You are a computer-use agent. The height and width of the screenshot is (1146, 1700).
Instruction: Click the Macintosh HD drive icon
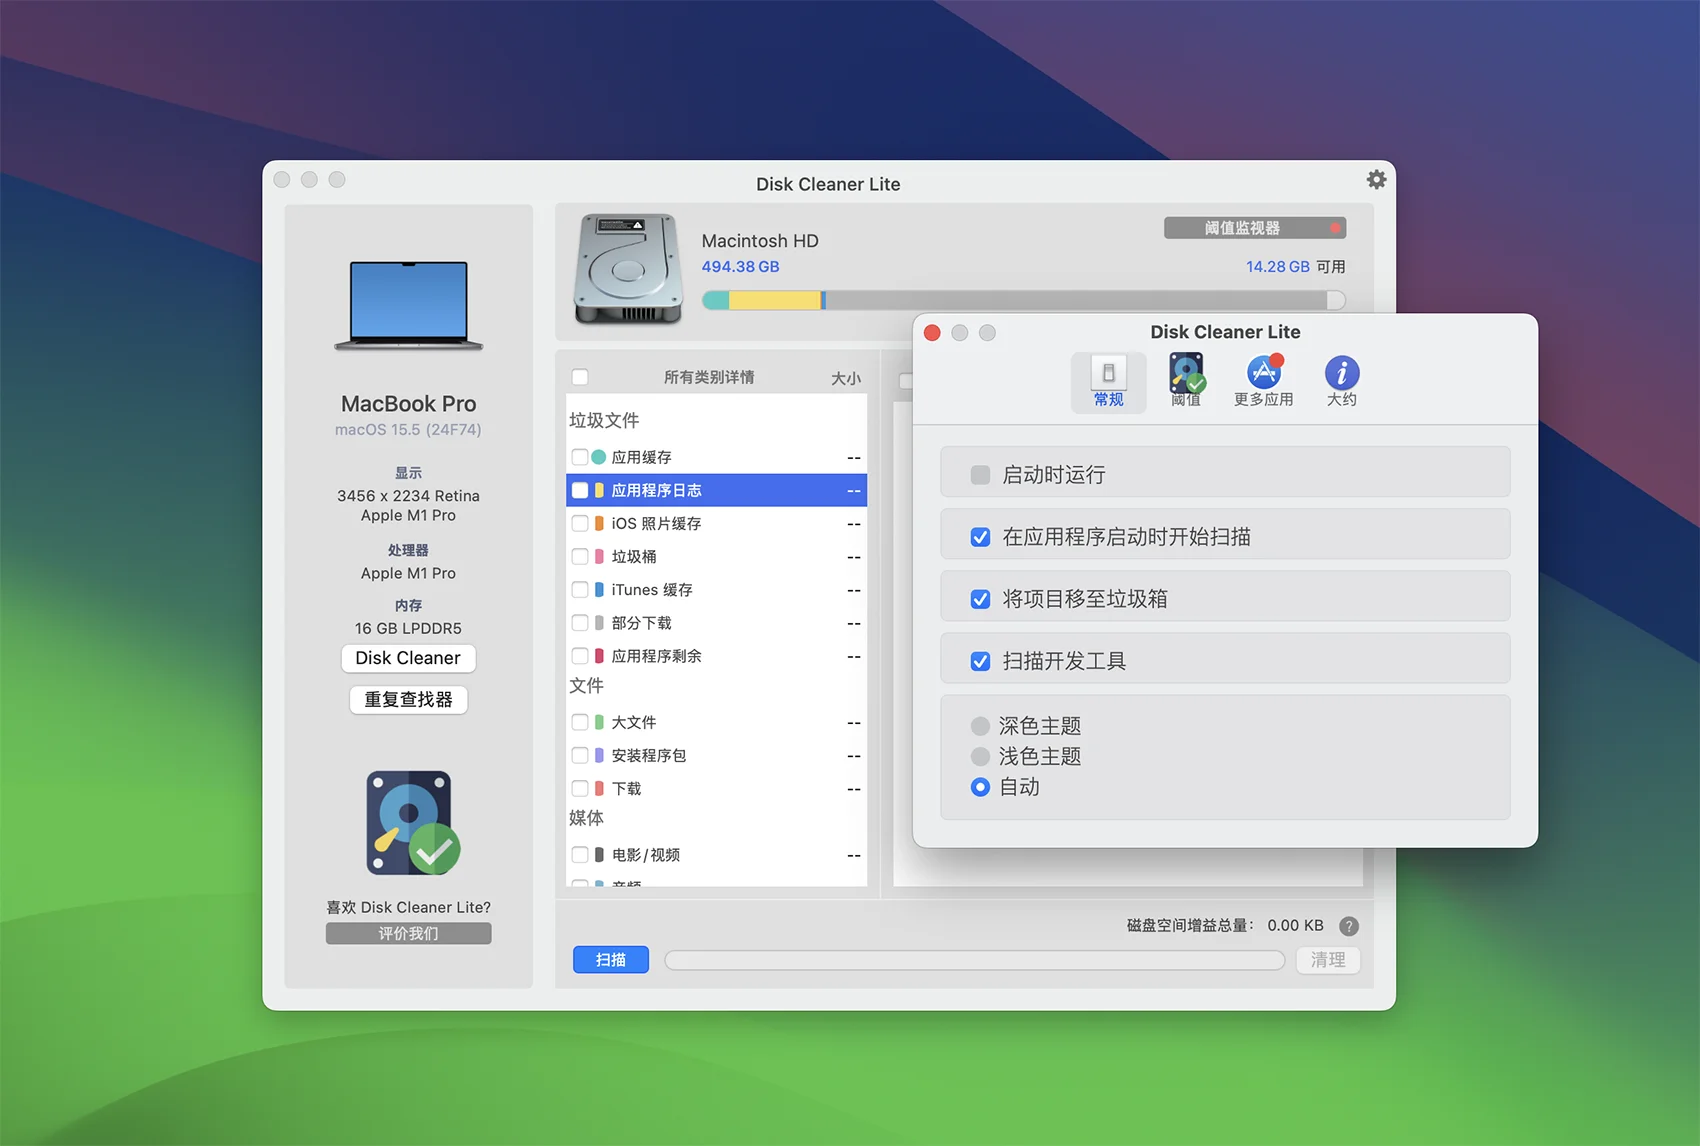click(x=628, y=268)
